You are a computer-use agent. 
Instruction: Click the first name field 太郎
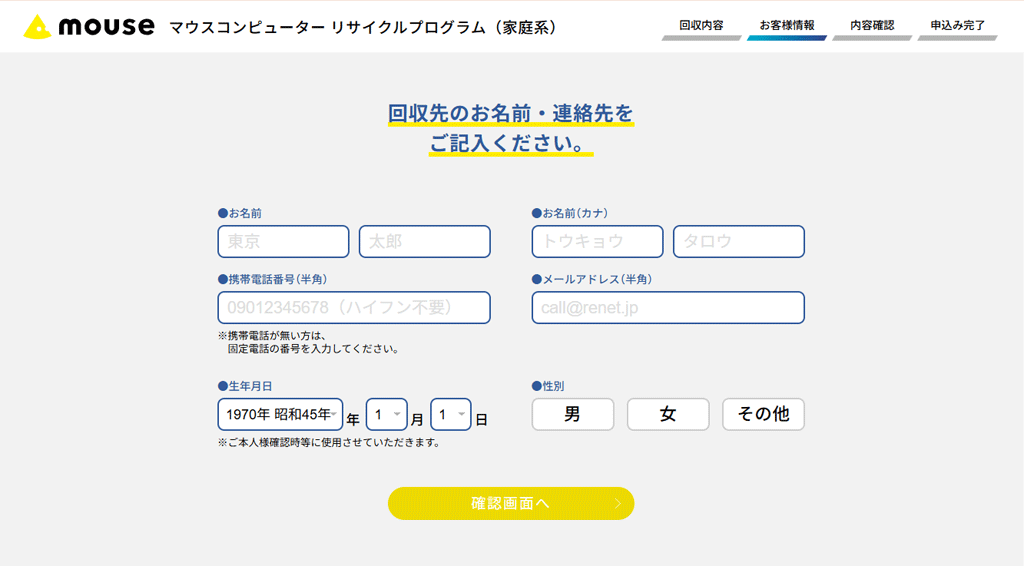click(x=424, y=242)
